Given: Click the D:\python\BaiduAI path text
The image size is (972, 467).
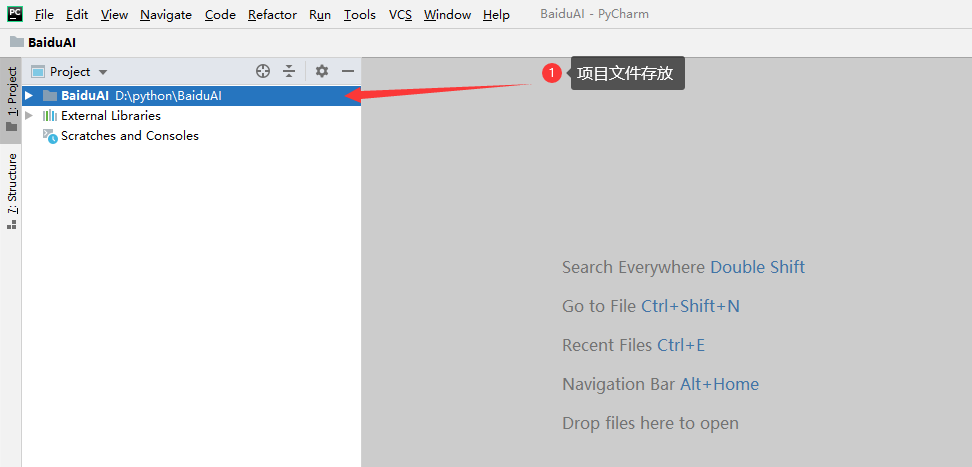Looking at the screenshot, I should point(169,96).
